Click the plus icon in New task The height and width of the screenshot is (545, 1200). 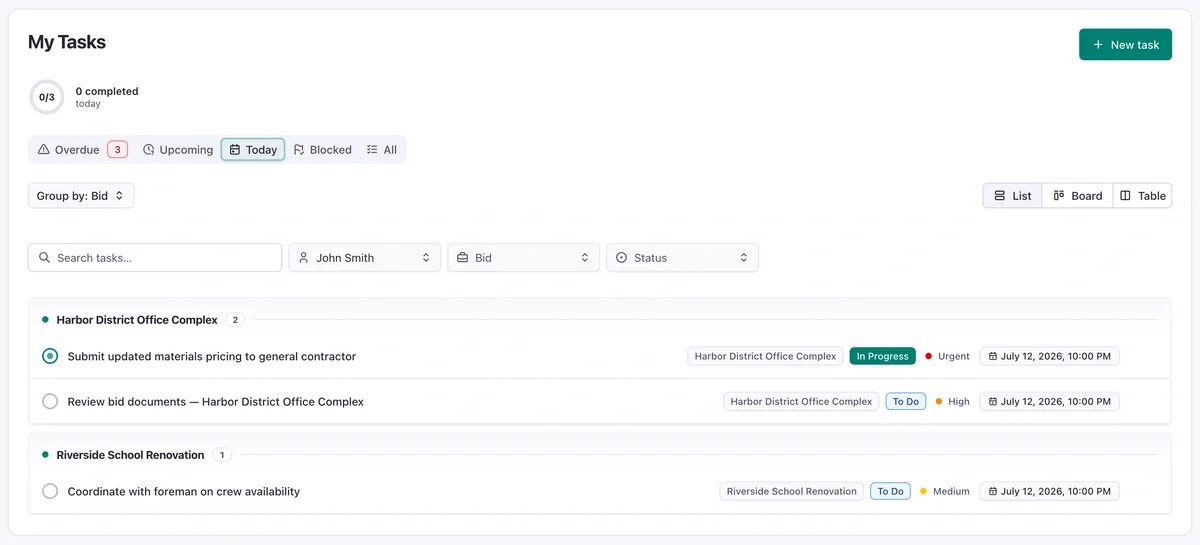tap(1098, 45)
